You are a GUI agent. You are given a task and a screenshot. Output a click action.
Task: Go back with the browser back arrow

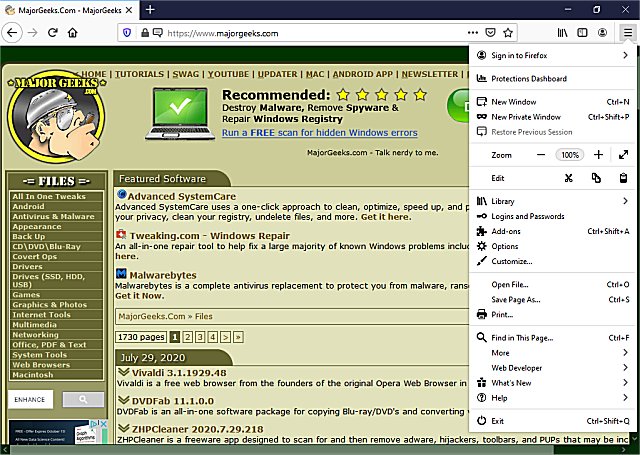point(12,33)
